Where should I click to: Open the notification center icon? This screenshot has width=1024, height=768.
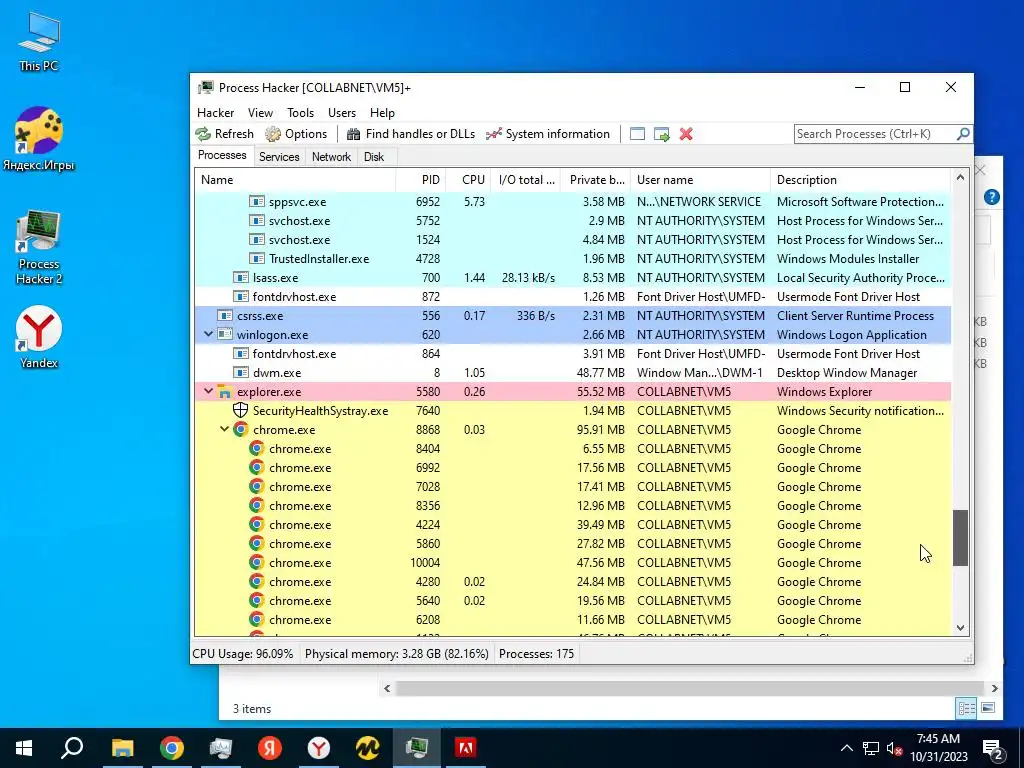pyautogui.click(x=993, y=748)
